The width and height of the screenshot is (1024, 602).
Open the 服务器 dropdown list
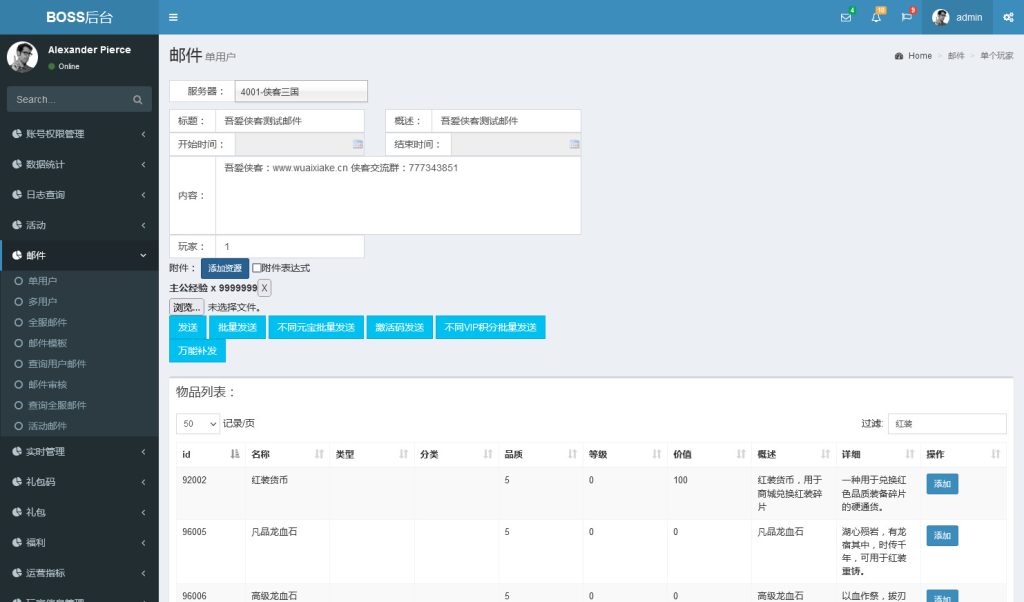pyautogui.click(x=301, y=91)
